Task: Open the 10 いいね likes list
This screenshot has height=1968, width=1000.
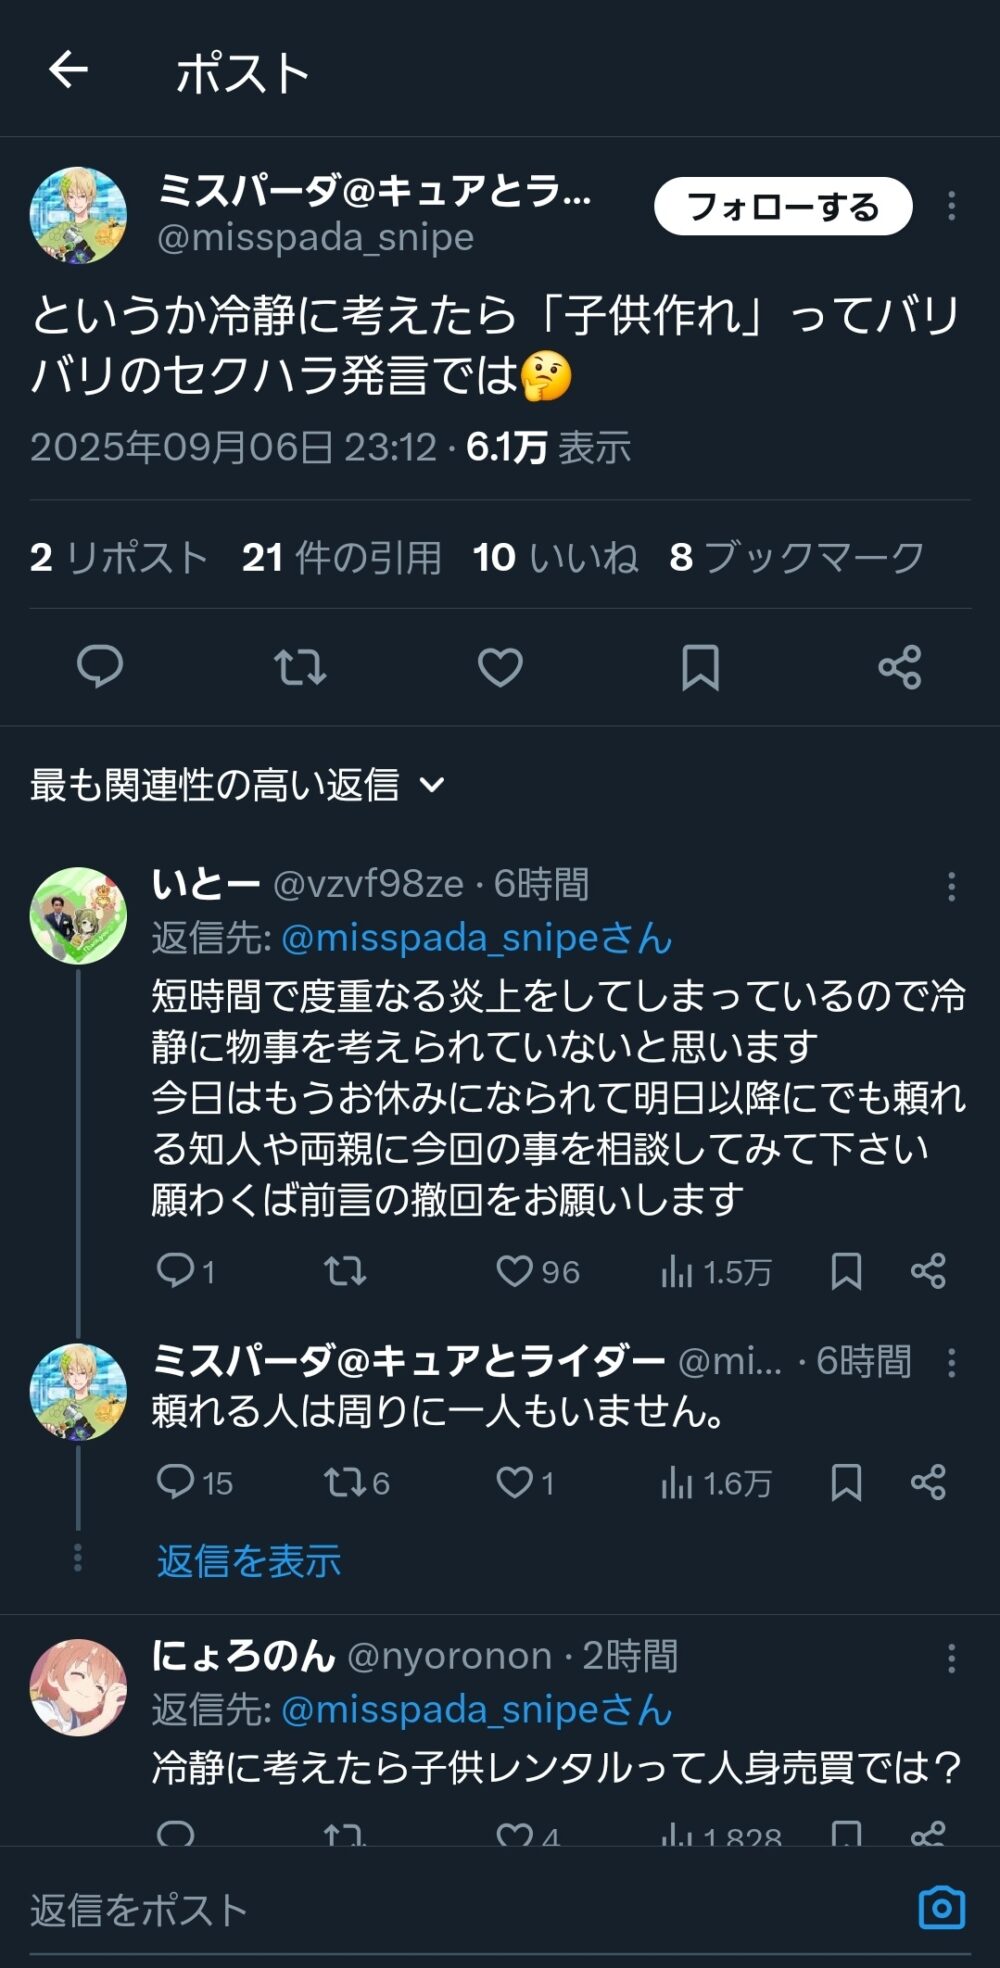Action: click(x=555, y=557)
